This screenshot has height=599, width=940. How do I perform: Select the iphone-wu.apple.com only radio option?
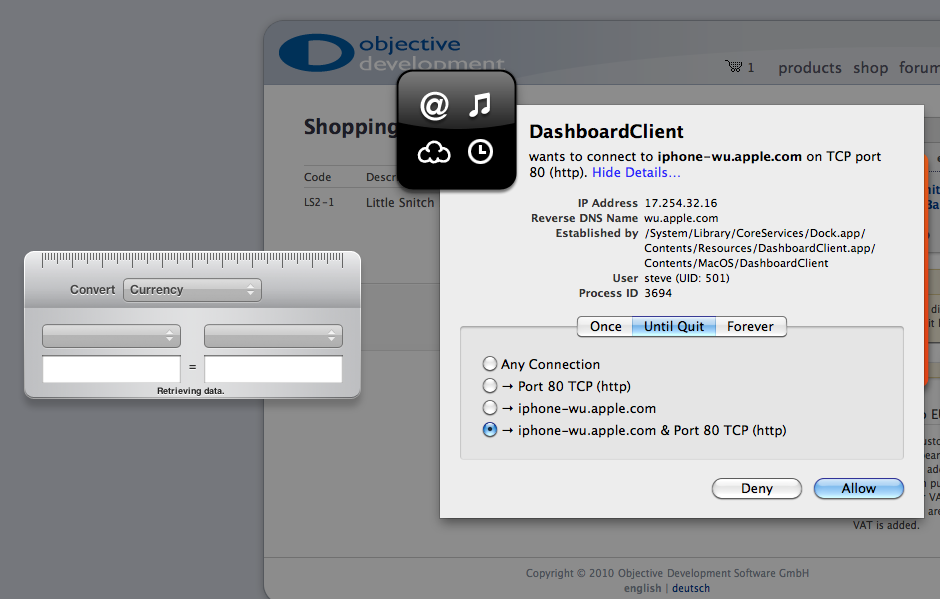click(x=490, y=408)
